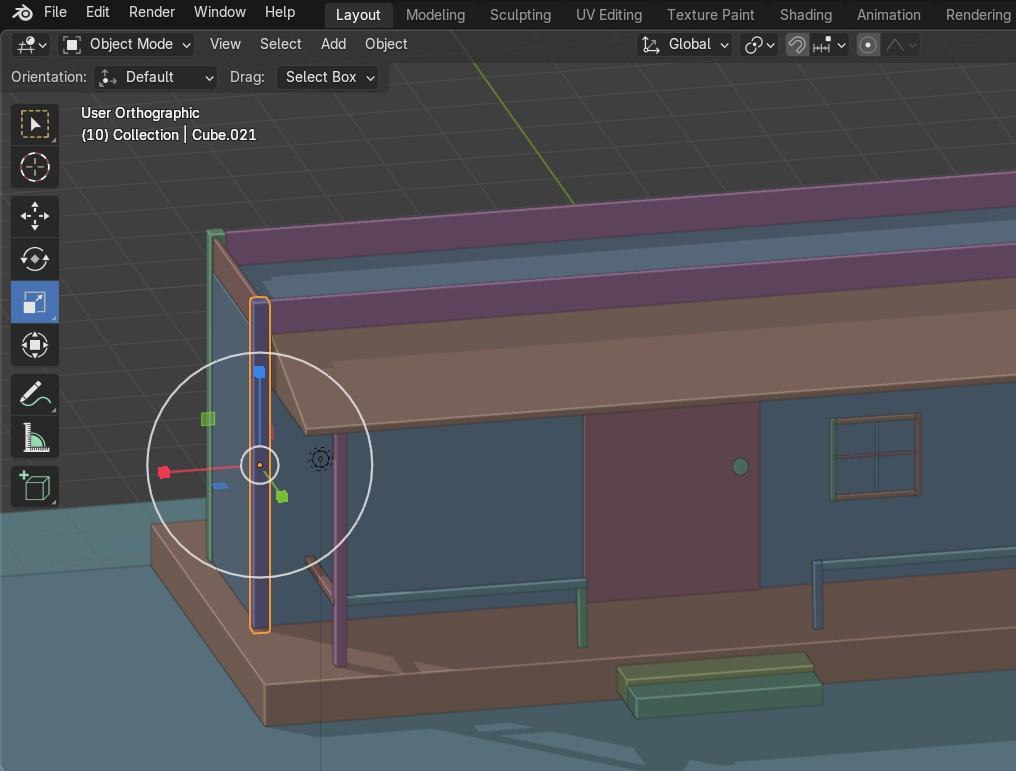Screen dimensions: 1016x771
Task: Select the Select Box tool
Action: click(35, 125)
